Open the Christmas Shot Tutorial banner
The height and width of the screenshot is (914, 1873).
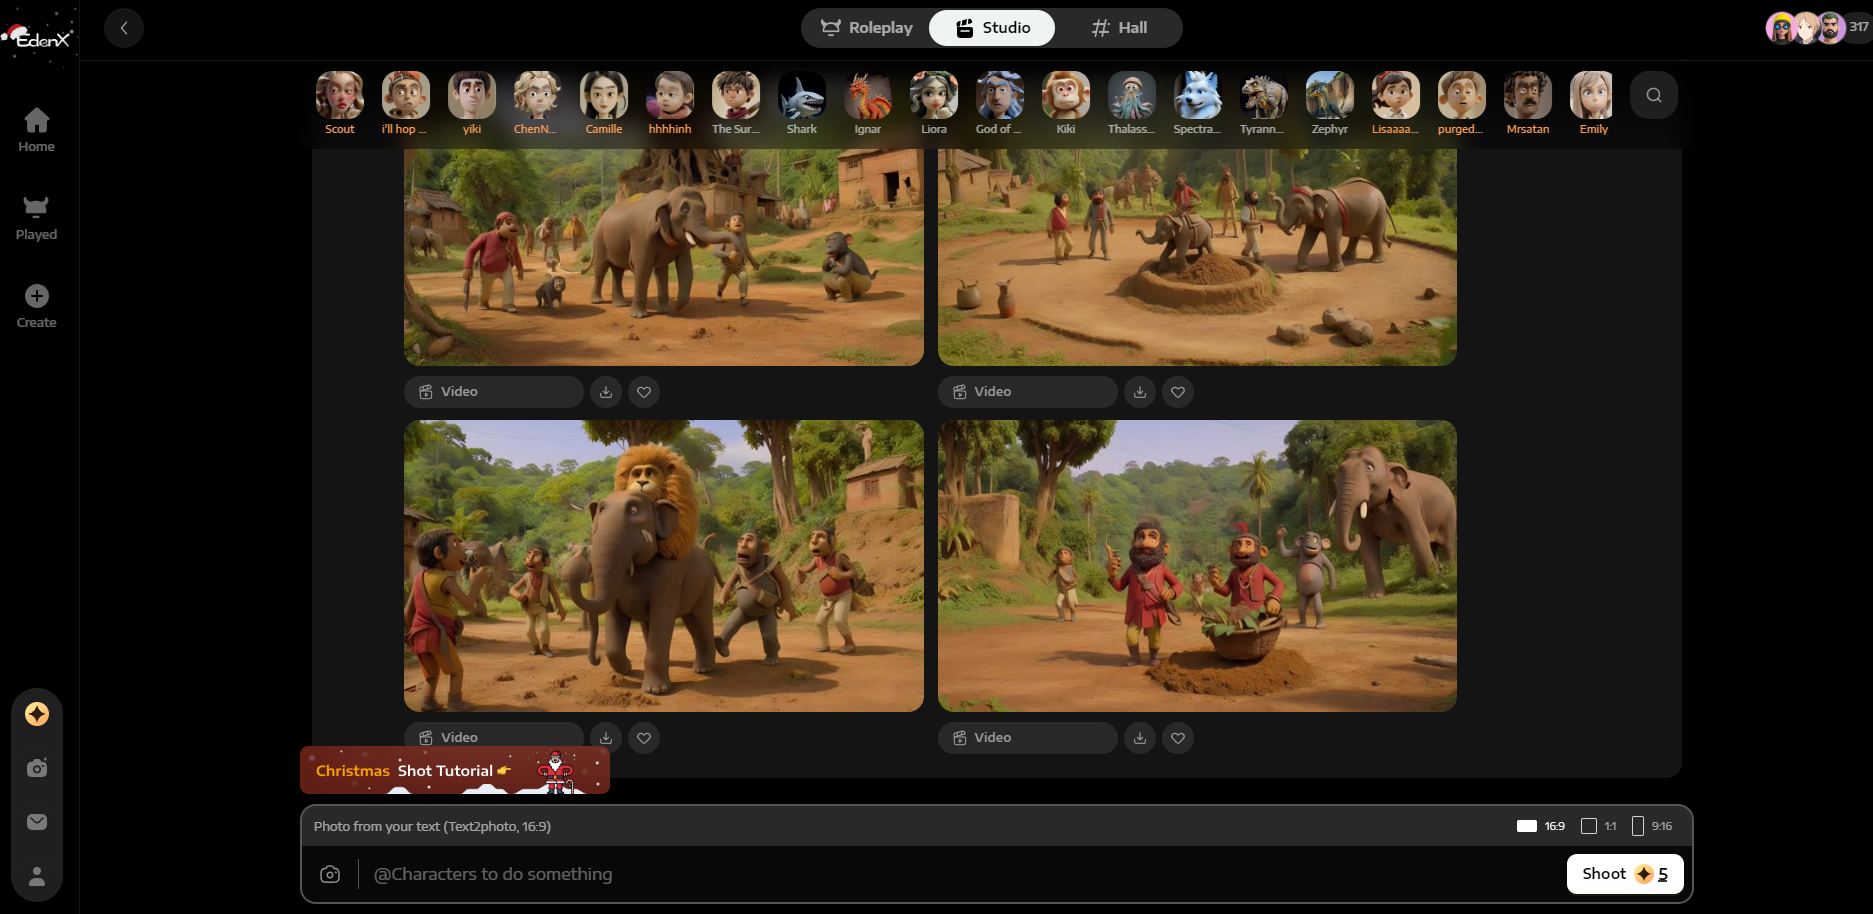click(454, 770)
